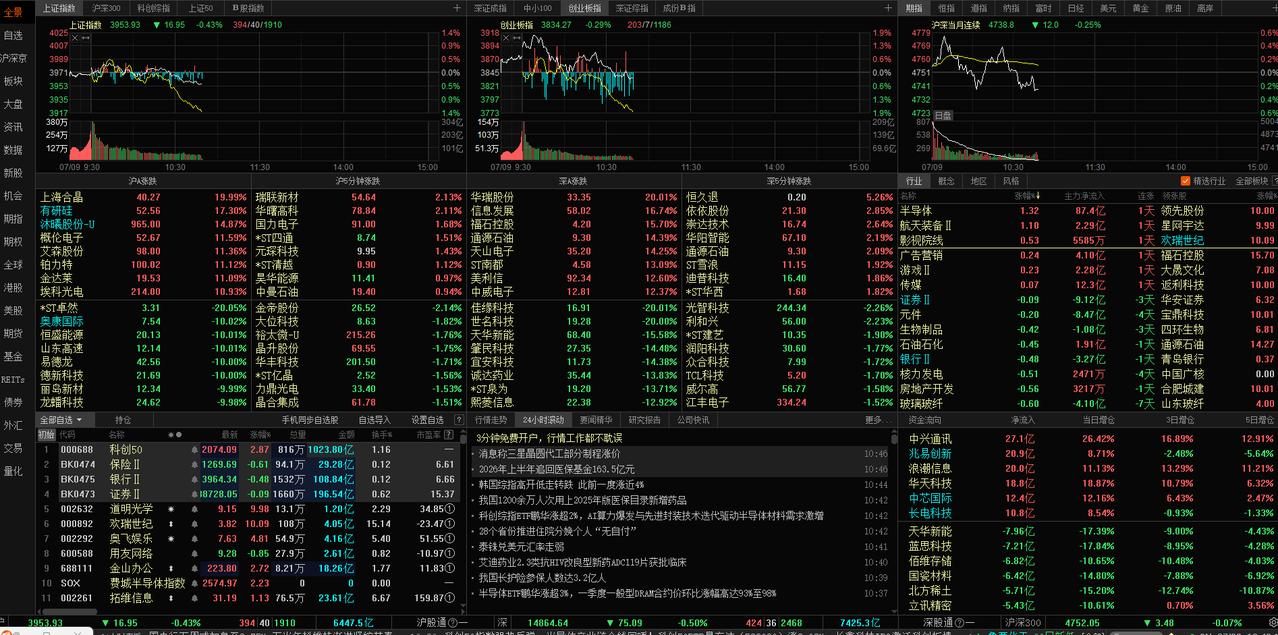
Task: Open news on 泰铢兑美元汇率走弱
Action: click(x=521, y=547)
